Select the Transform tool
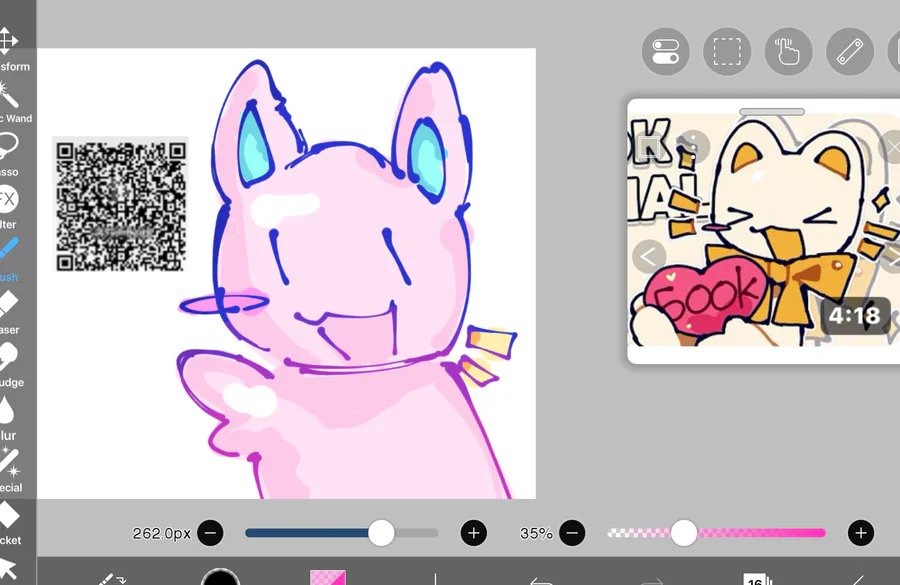The height and width of the screenshot is (585, 900). (9, 49)
